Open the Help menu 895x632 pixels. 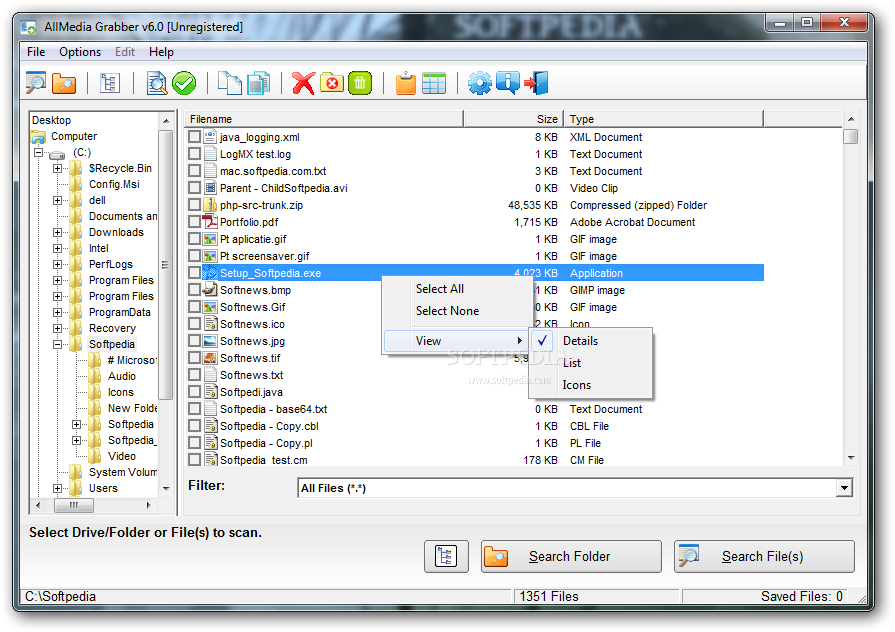point(161,52)
